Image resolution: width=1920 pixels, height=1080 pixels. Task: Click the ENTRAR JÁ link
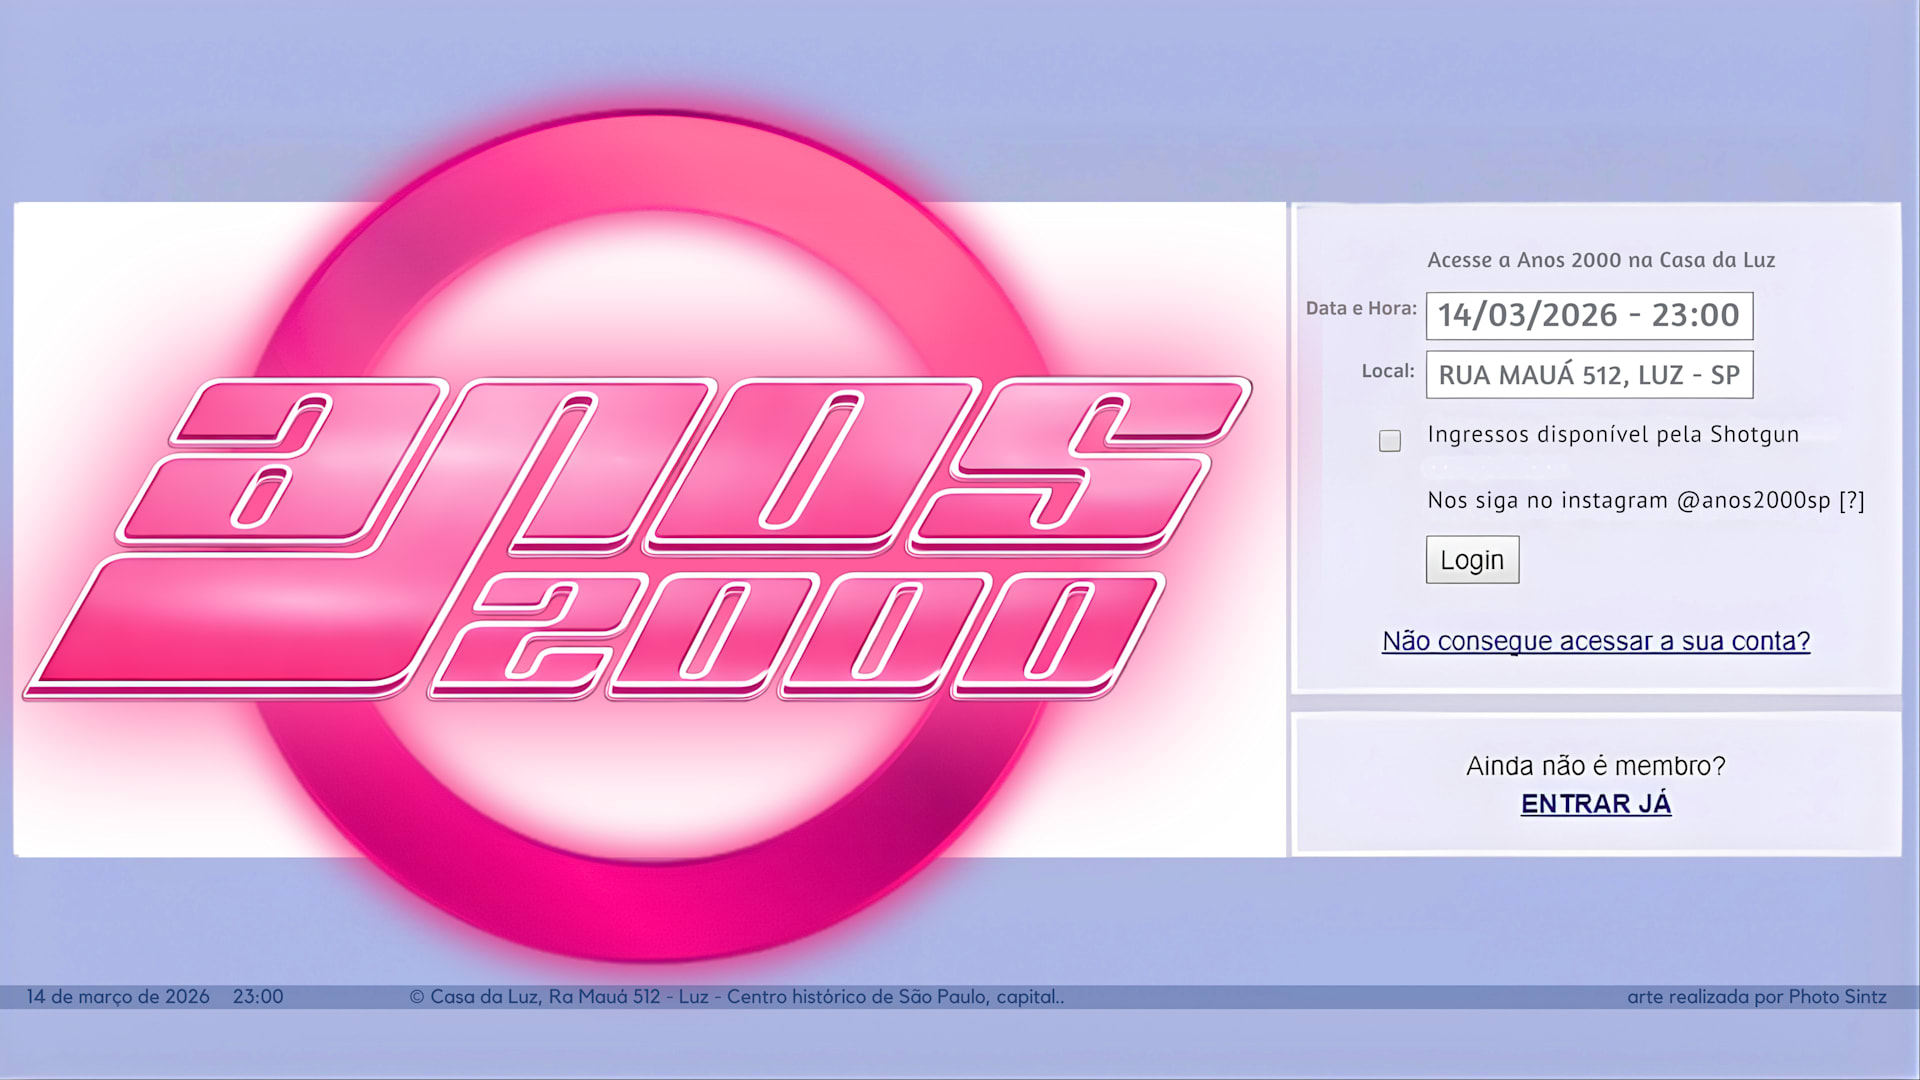[1595, 804]
